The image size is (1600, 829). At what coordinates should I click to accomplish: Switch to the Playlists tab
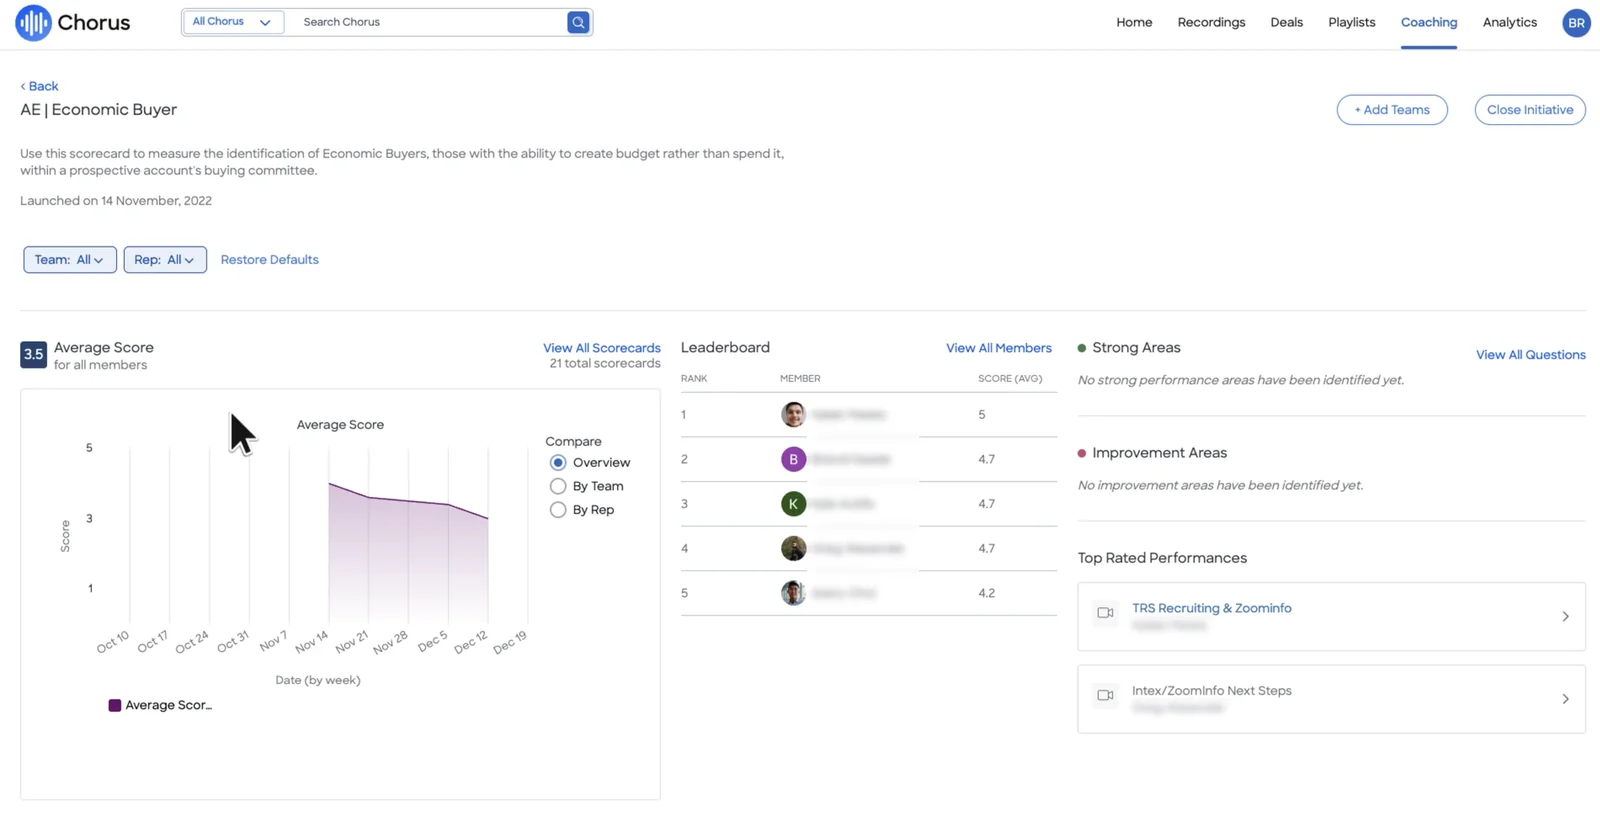coord(1351,22)
